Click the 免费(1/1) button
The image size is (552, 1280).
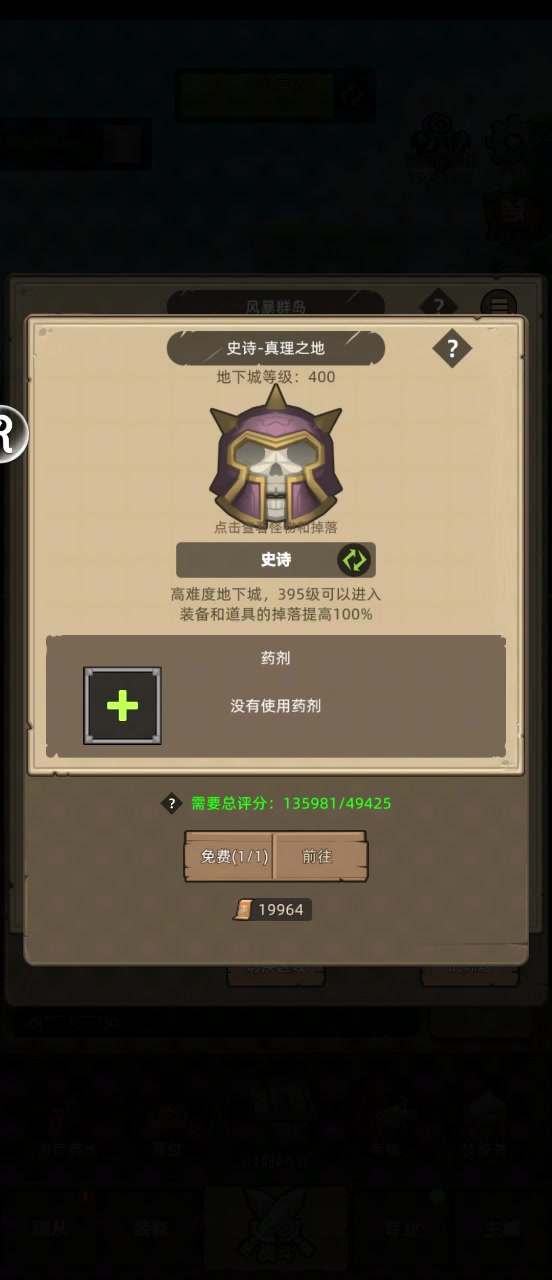230,857
